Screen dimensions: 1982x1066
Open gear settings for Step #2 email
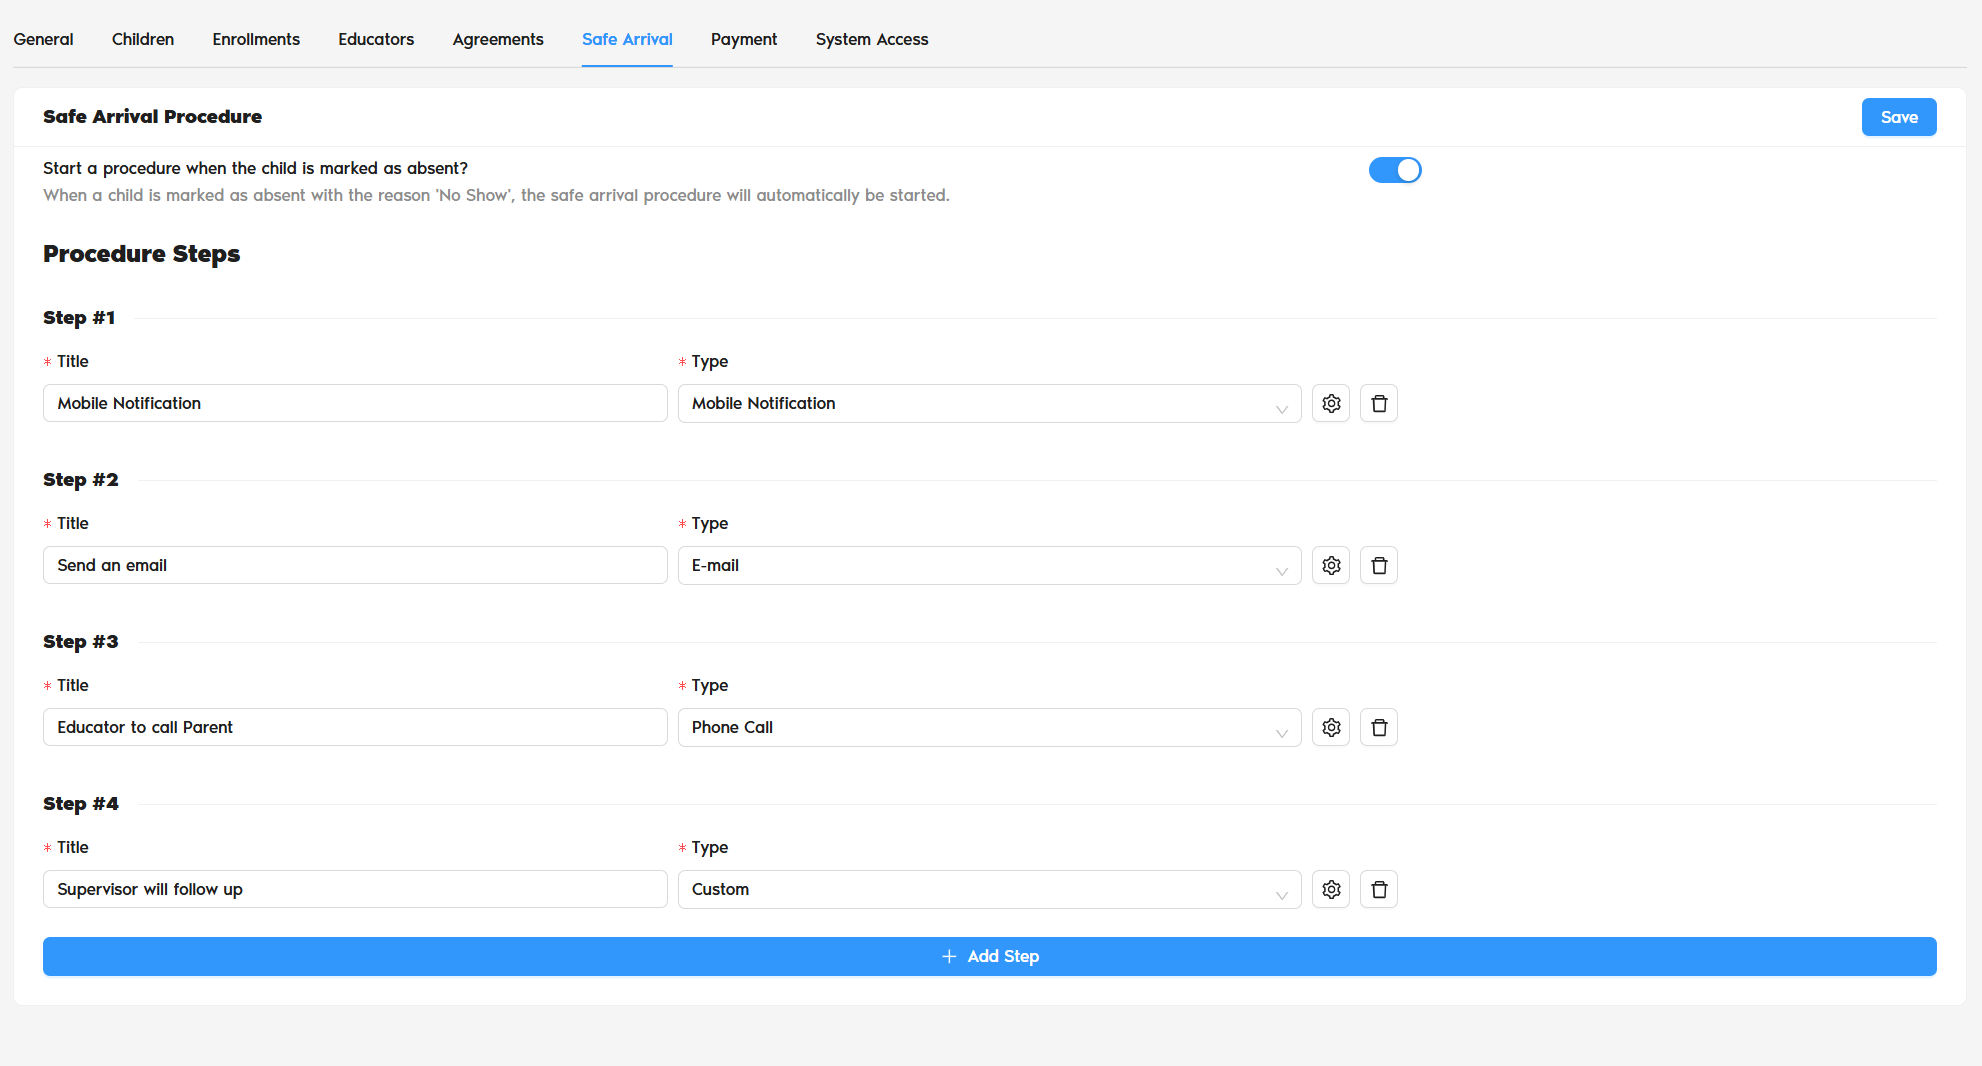[x=1331, y=565]
